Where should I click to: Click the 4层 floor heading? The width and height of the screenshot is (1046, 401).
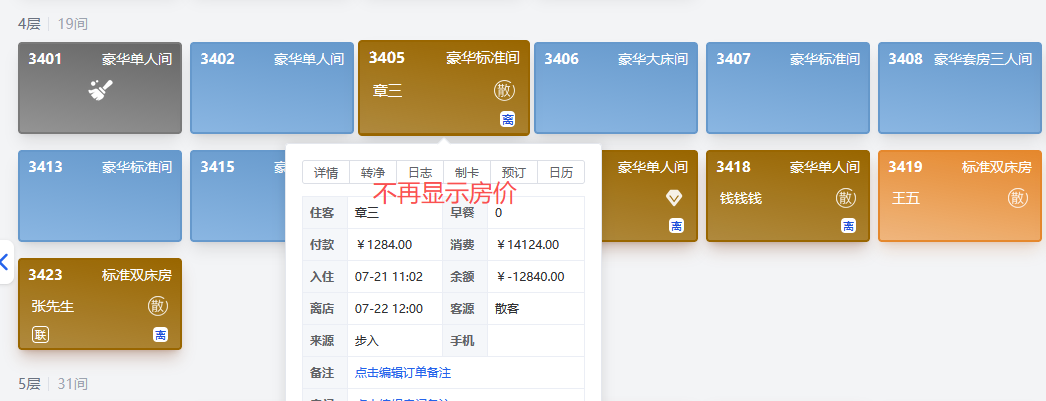point(29,24)
